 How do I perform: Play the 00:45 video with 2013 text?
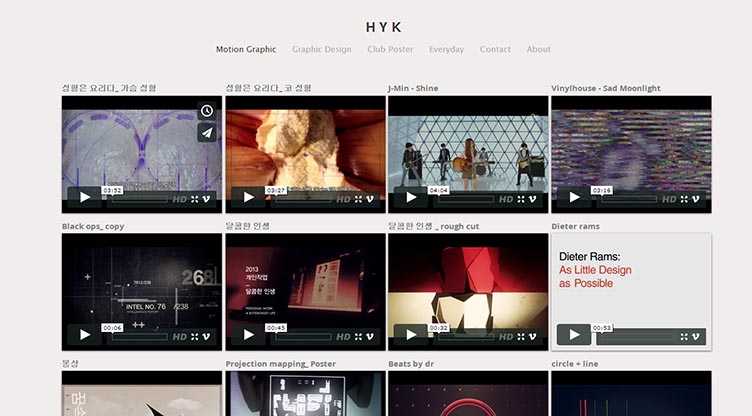(248, 334)
